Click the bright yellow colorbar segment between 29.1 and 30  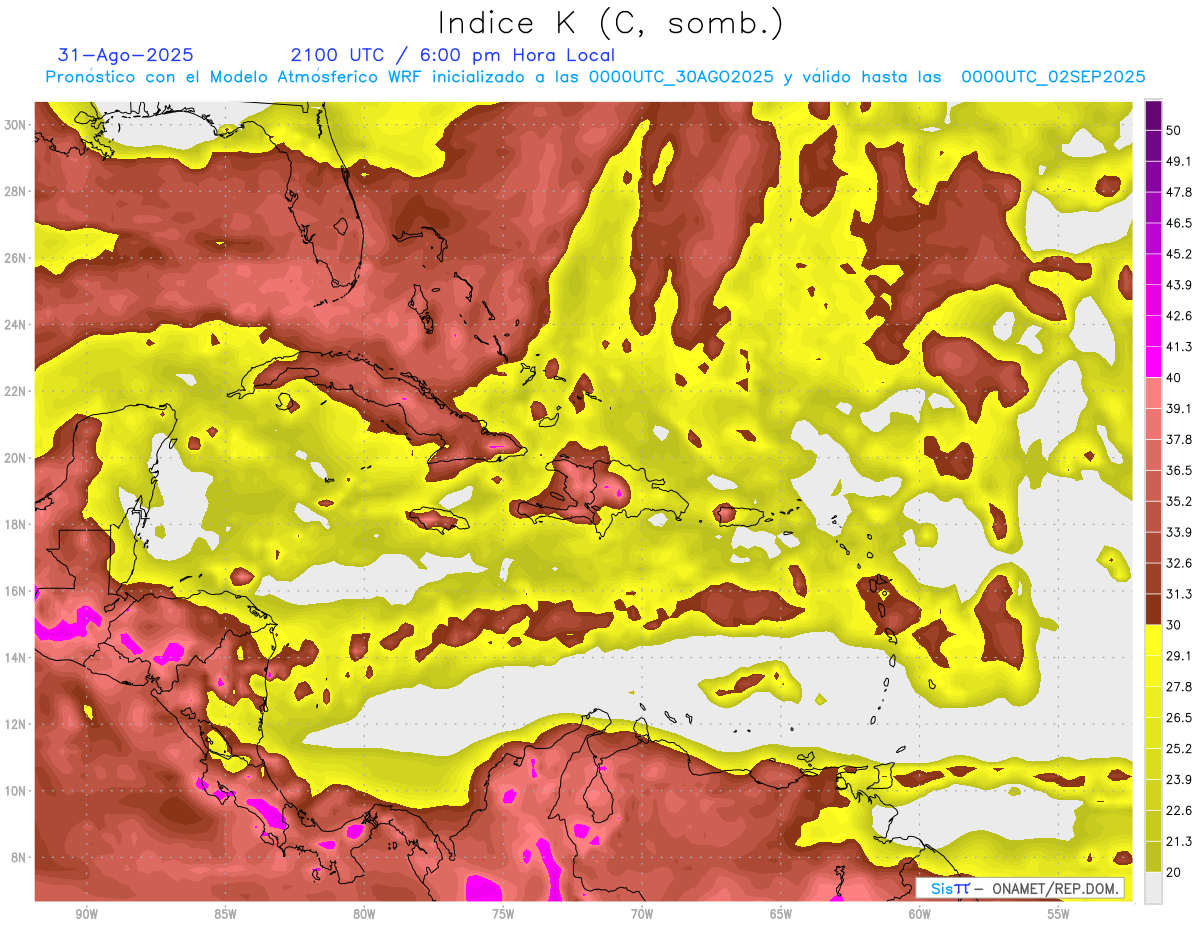tap(1153, 641)
